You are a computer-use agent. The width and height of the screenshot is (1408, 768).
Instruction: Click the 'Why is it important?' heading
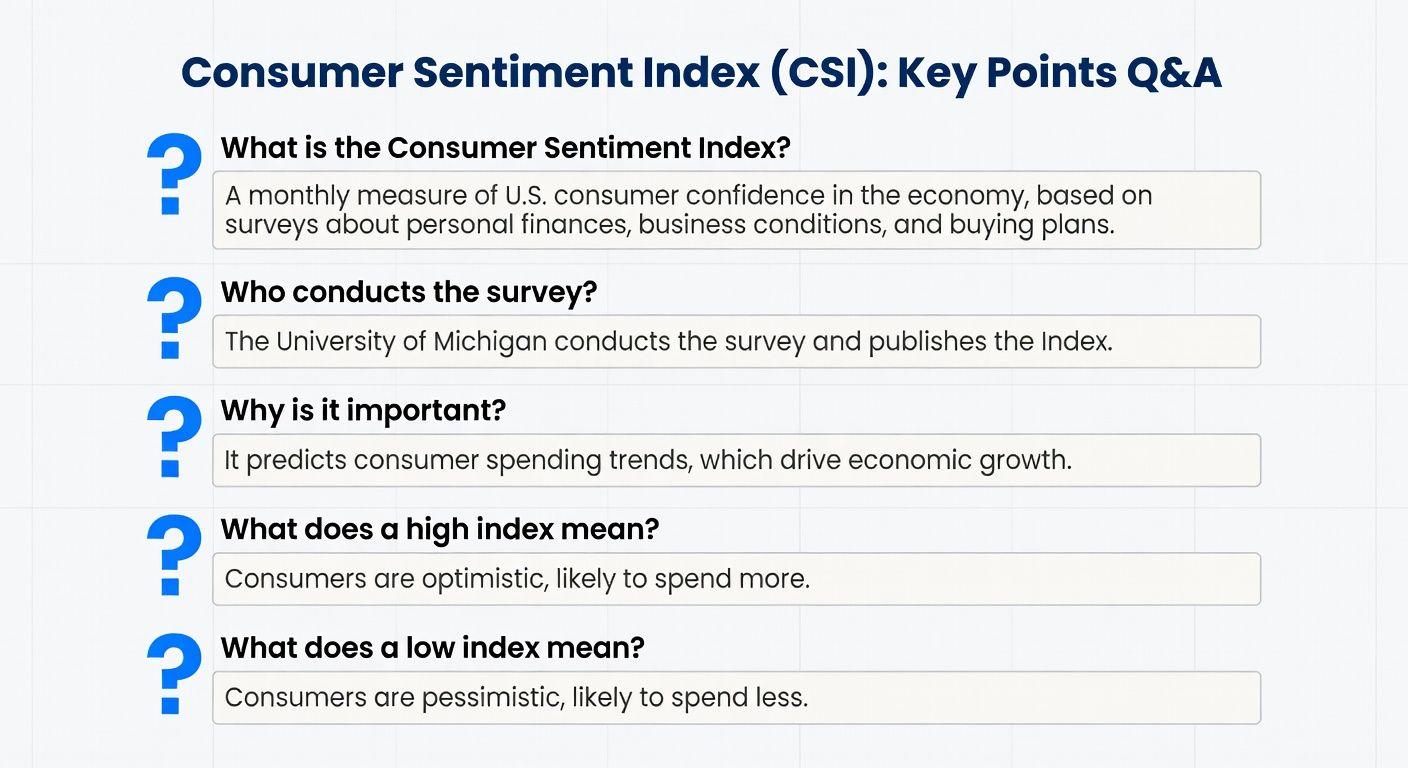point(363,411)
